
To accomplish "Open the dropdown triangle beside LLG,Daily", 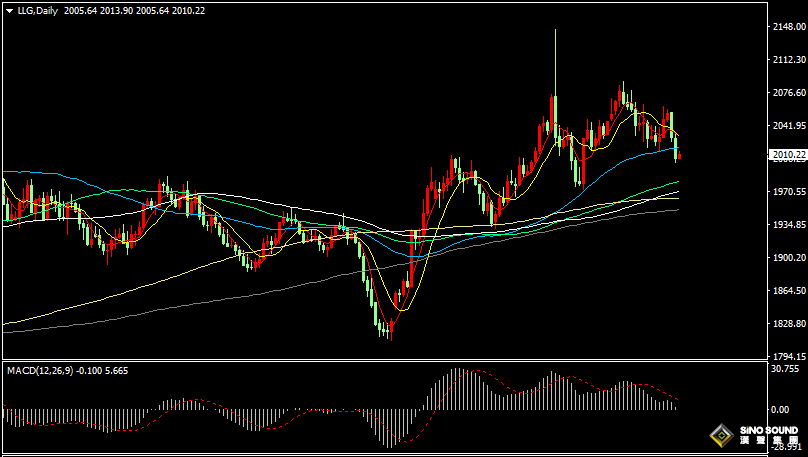I will pyautogui.click(x=9, y=10).
